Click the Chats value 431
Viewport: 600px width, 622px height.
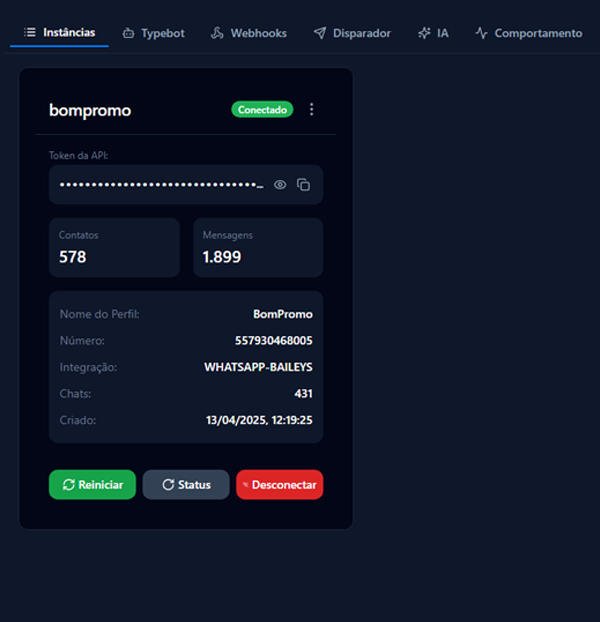coord(303,394)
